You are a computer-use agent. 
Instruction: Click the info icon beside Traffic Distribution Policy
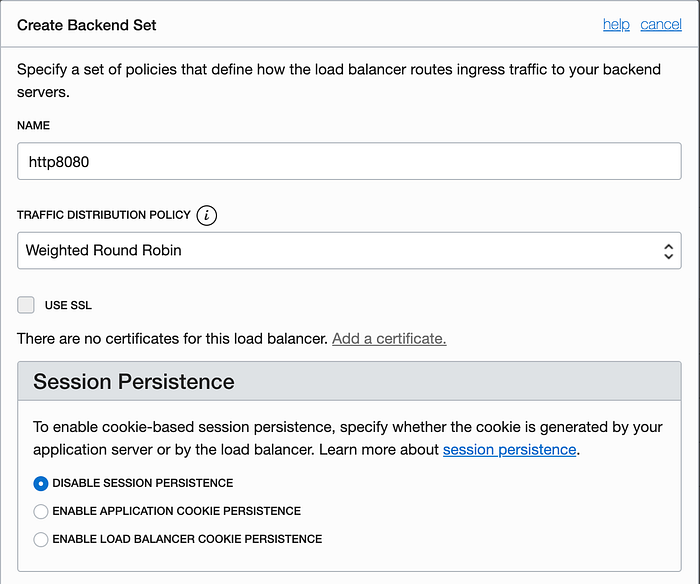(207, 215)
